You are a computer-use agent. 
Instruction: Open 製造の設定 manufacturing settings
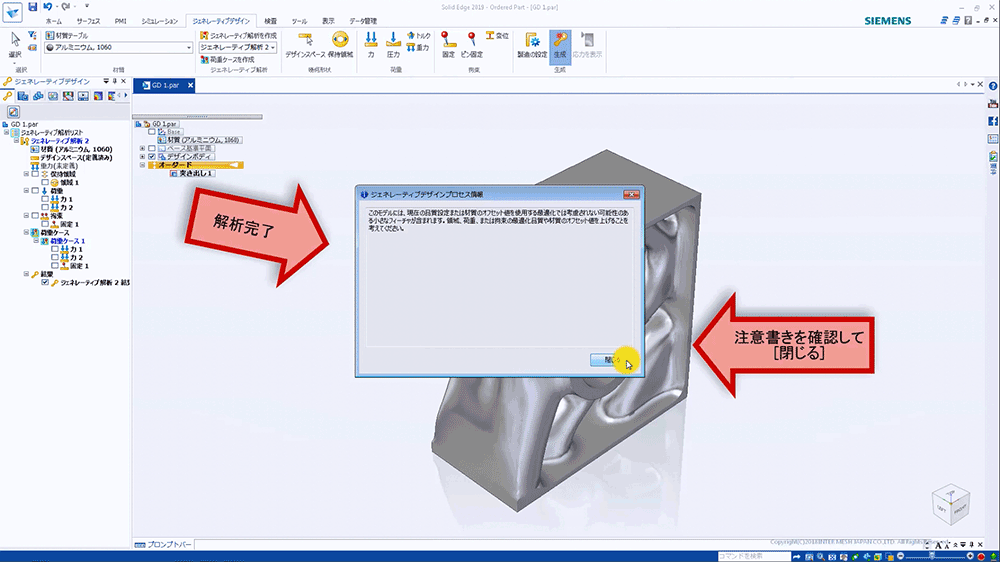tap(532, 45)
